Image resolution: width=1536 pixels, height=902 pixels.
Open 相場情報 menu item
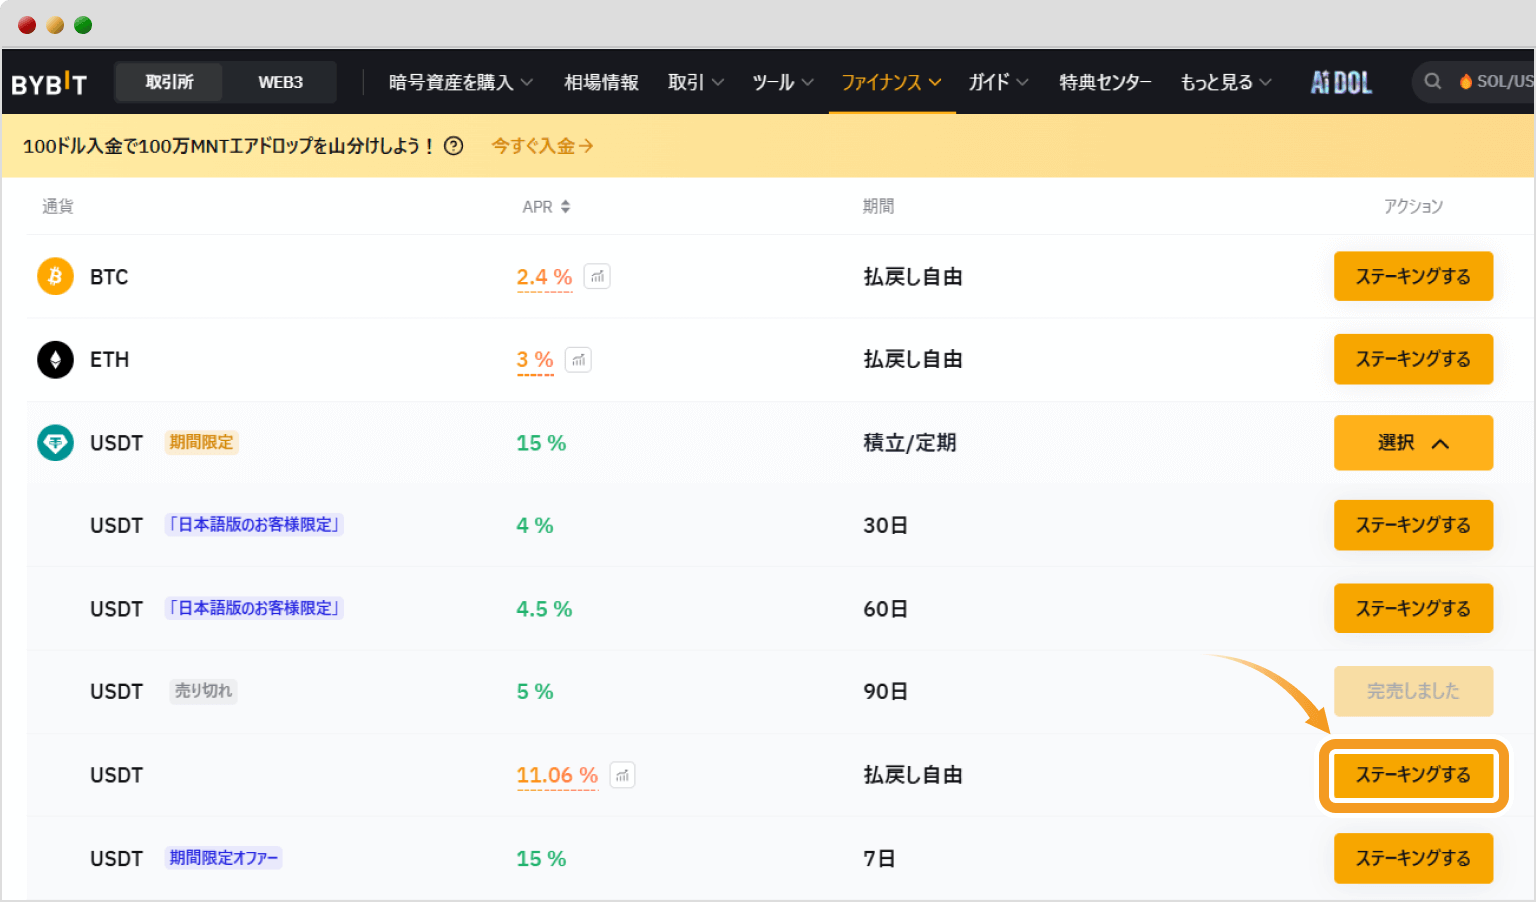coord(601,82)
